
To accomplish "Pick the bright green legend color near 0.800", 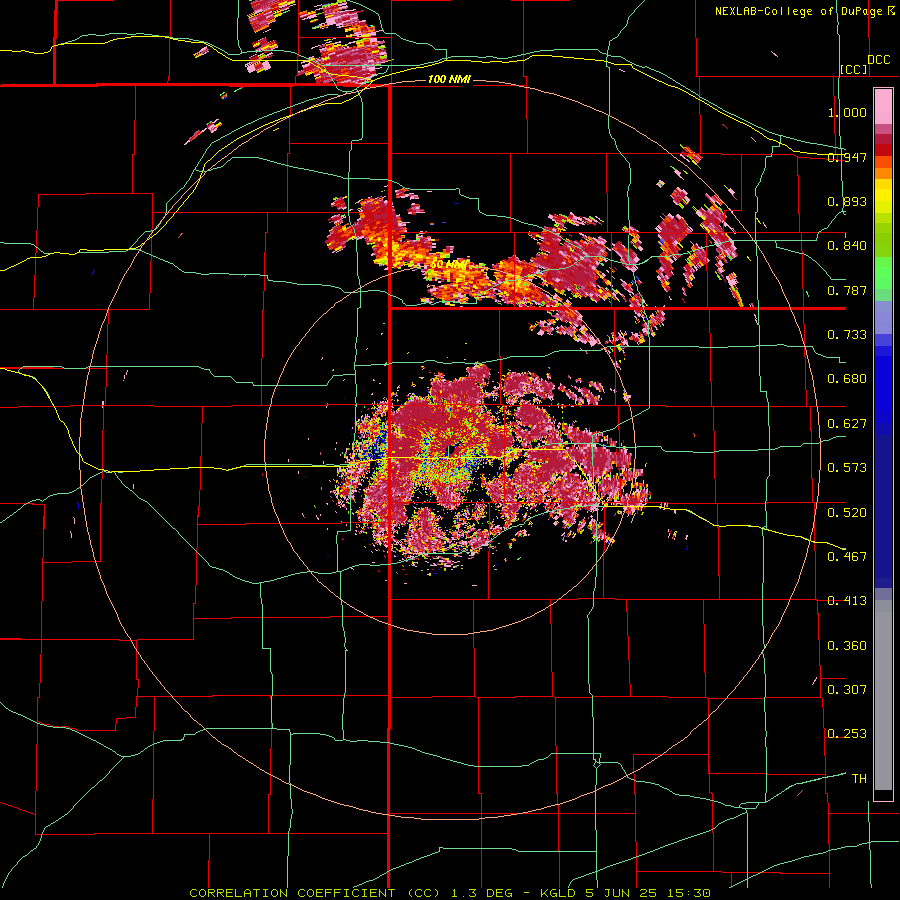I will point(883,273).
